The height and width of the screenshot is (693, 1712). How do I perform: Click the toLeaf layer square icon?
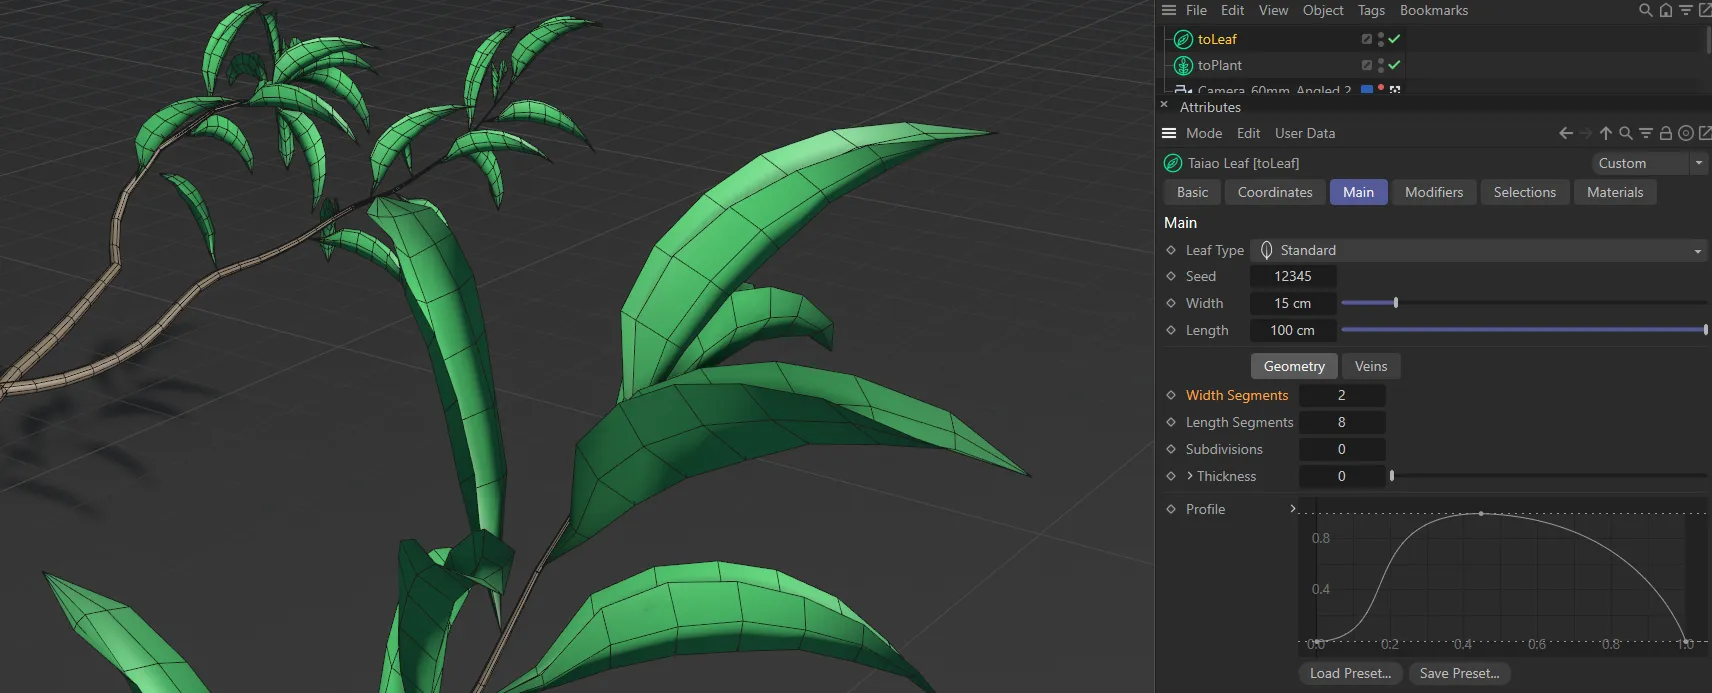click(1366, 39)
